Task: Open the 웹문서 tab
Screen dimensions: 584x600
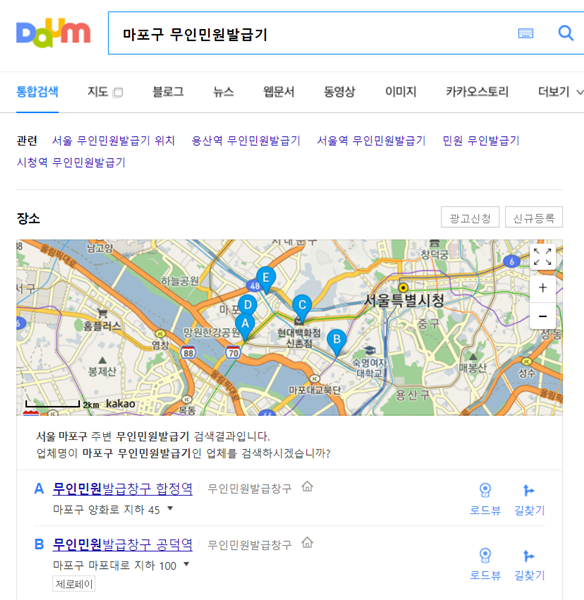Action: [279, 92]
